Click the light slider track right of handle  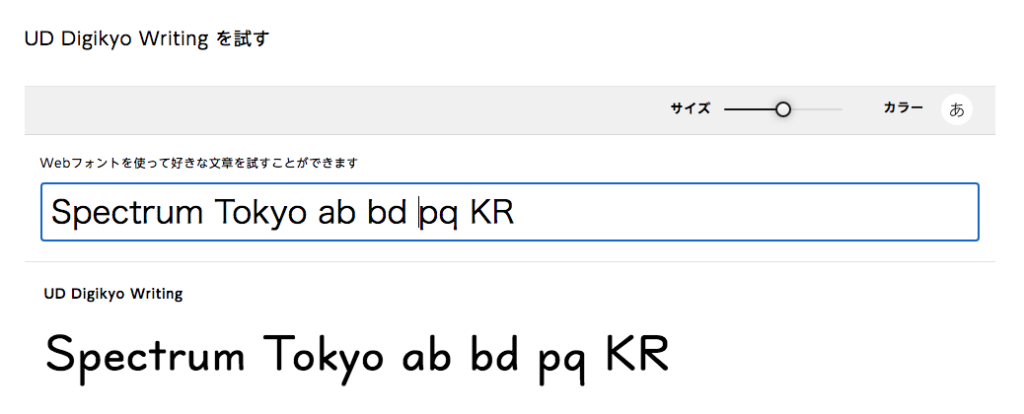point(817,110)
